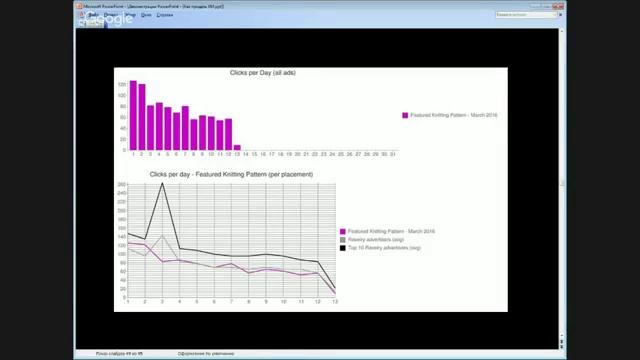Click the vertical scrollbar down arrow
This screenshot has height=360, width=640.
pos(562,336)
